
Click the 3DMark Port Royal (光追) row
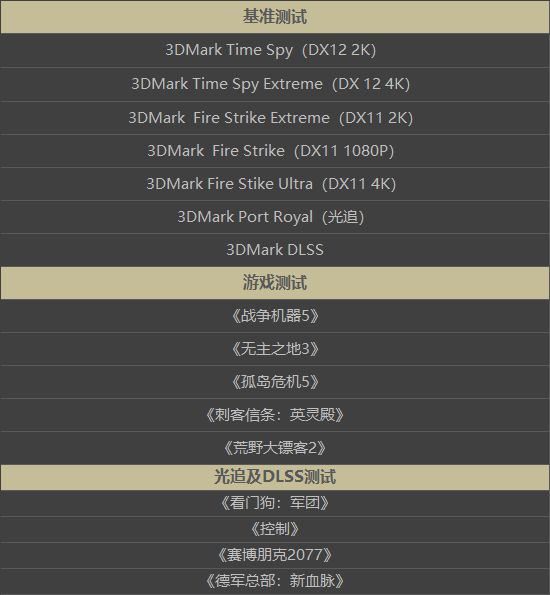pyautogui.click(x=275, y=217)
